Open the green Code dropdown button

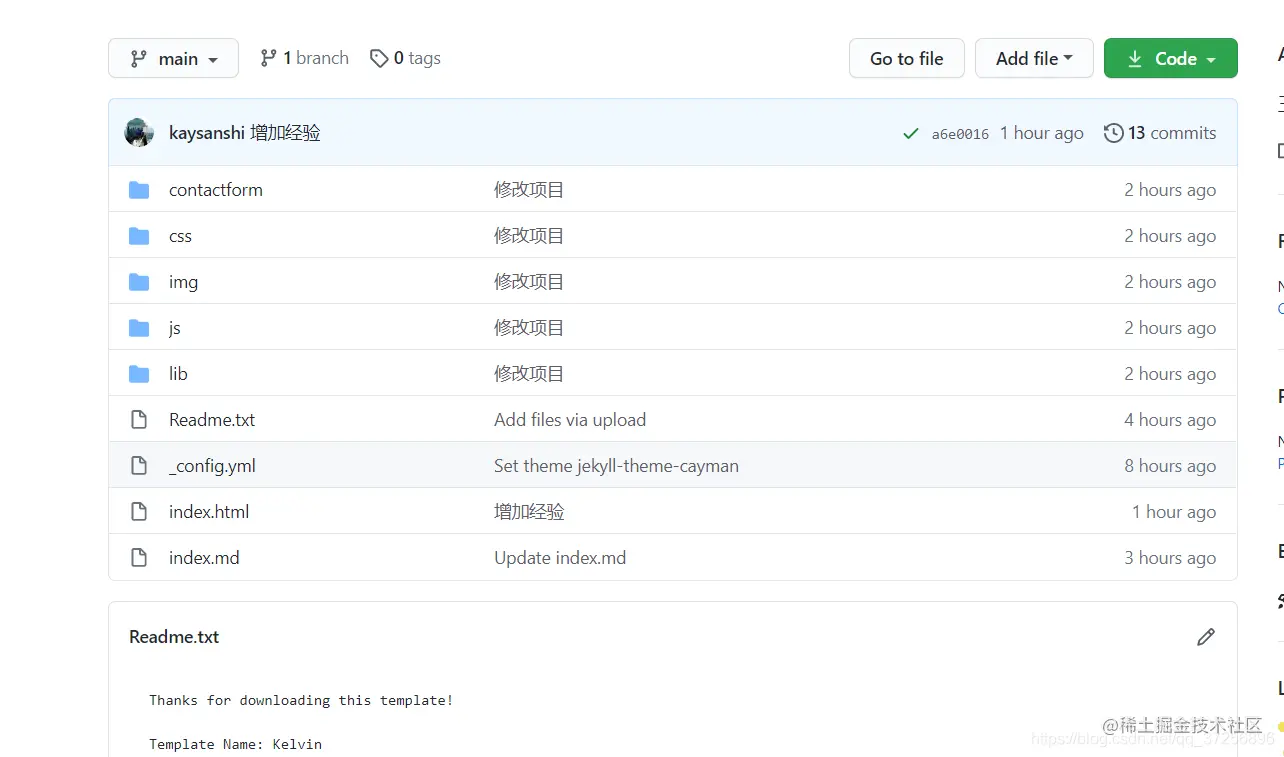pyautogui.click(x=1171, y=58)
